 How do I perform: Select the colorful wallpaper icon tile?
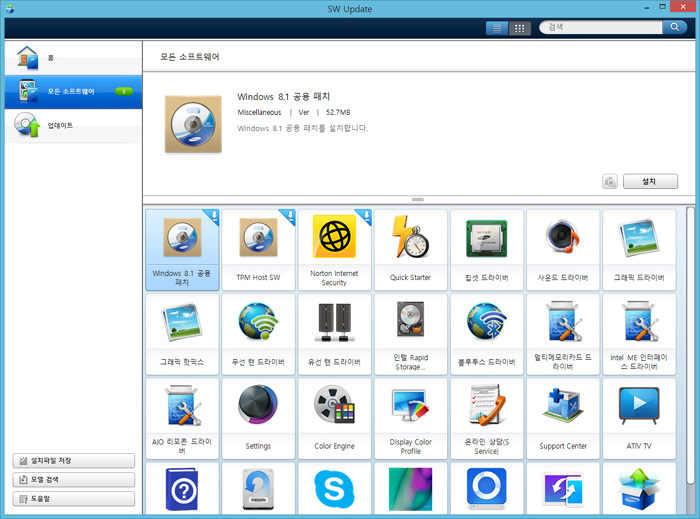411,489
